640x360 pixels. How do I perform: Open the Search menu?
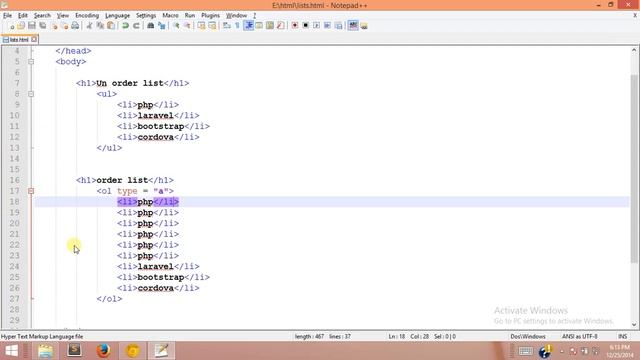coord(42,16)
